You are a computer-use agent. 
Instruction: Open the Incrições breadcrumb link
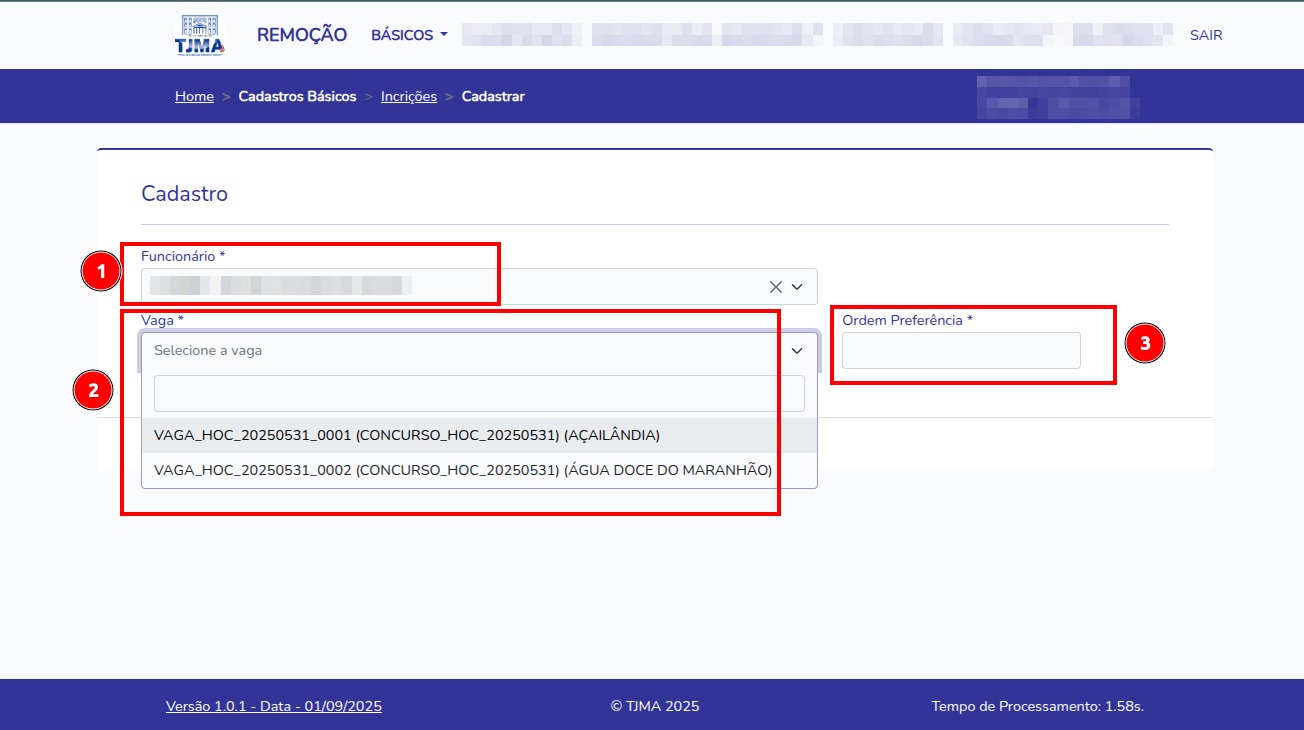click(x=408, y=97)
